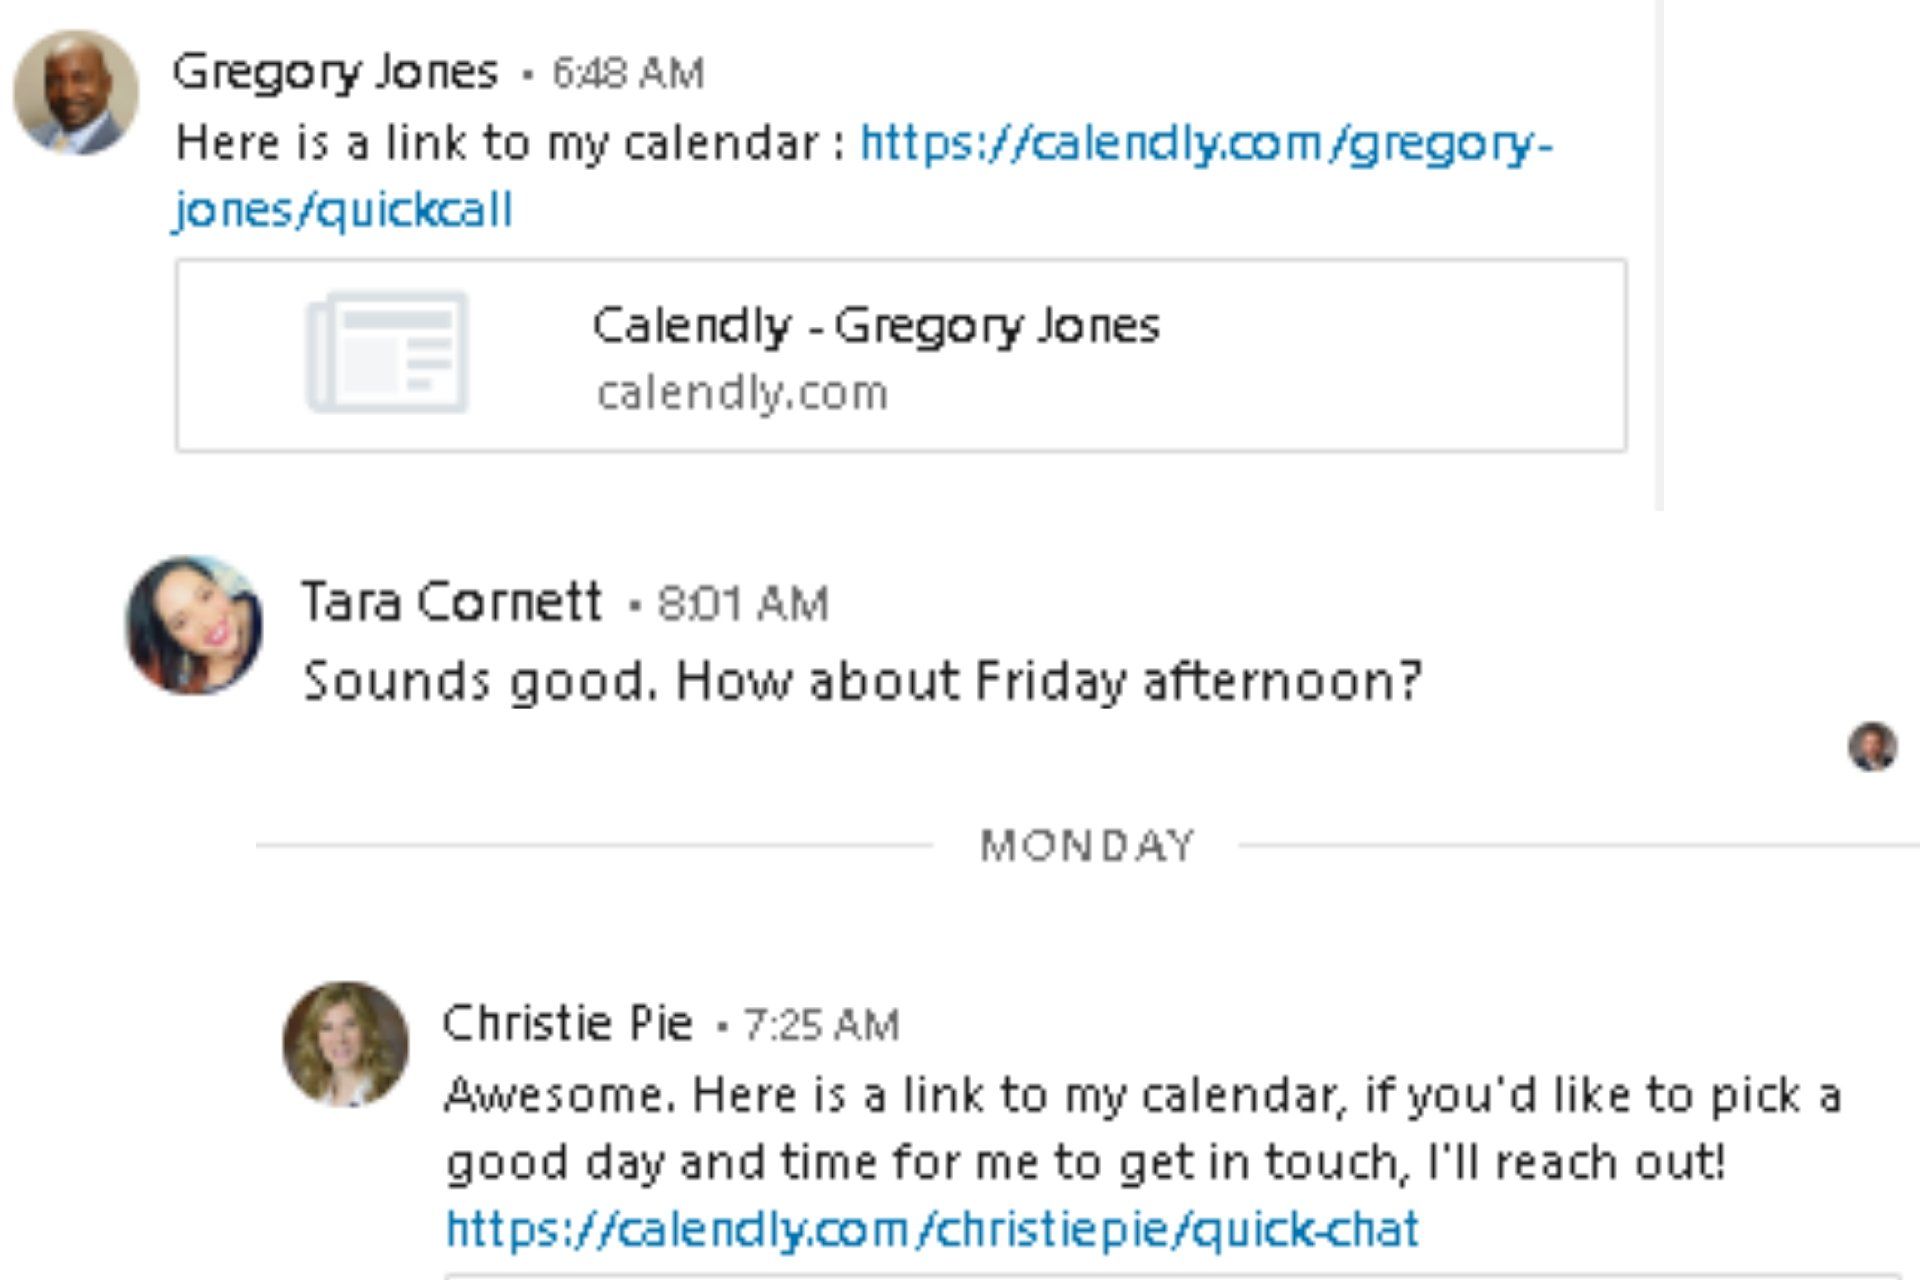Viewport: 1920px width, 1280px height.
Task: Click the 6:48 AM message timestamp
Action: [x=628, y=73]
